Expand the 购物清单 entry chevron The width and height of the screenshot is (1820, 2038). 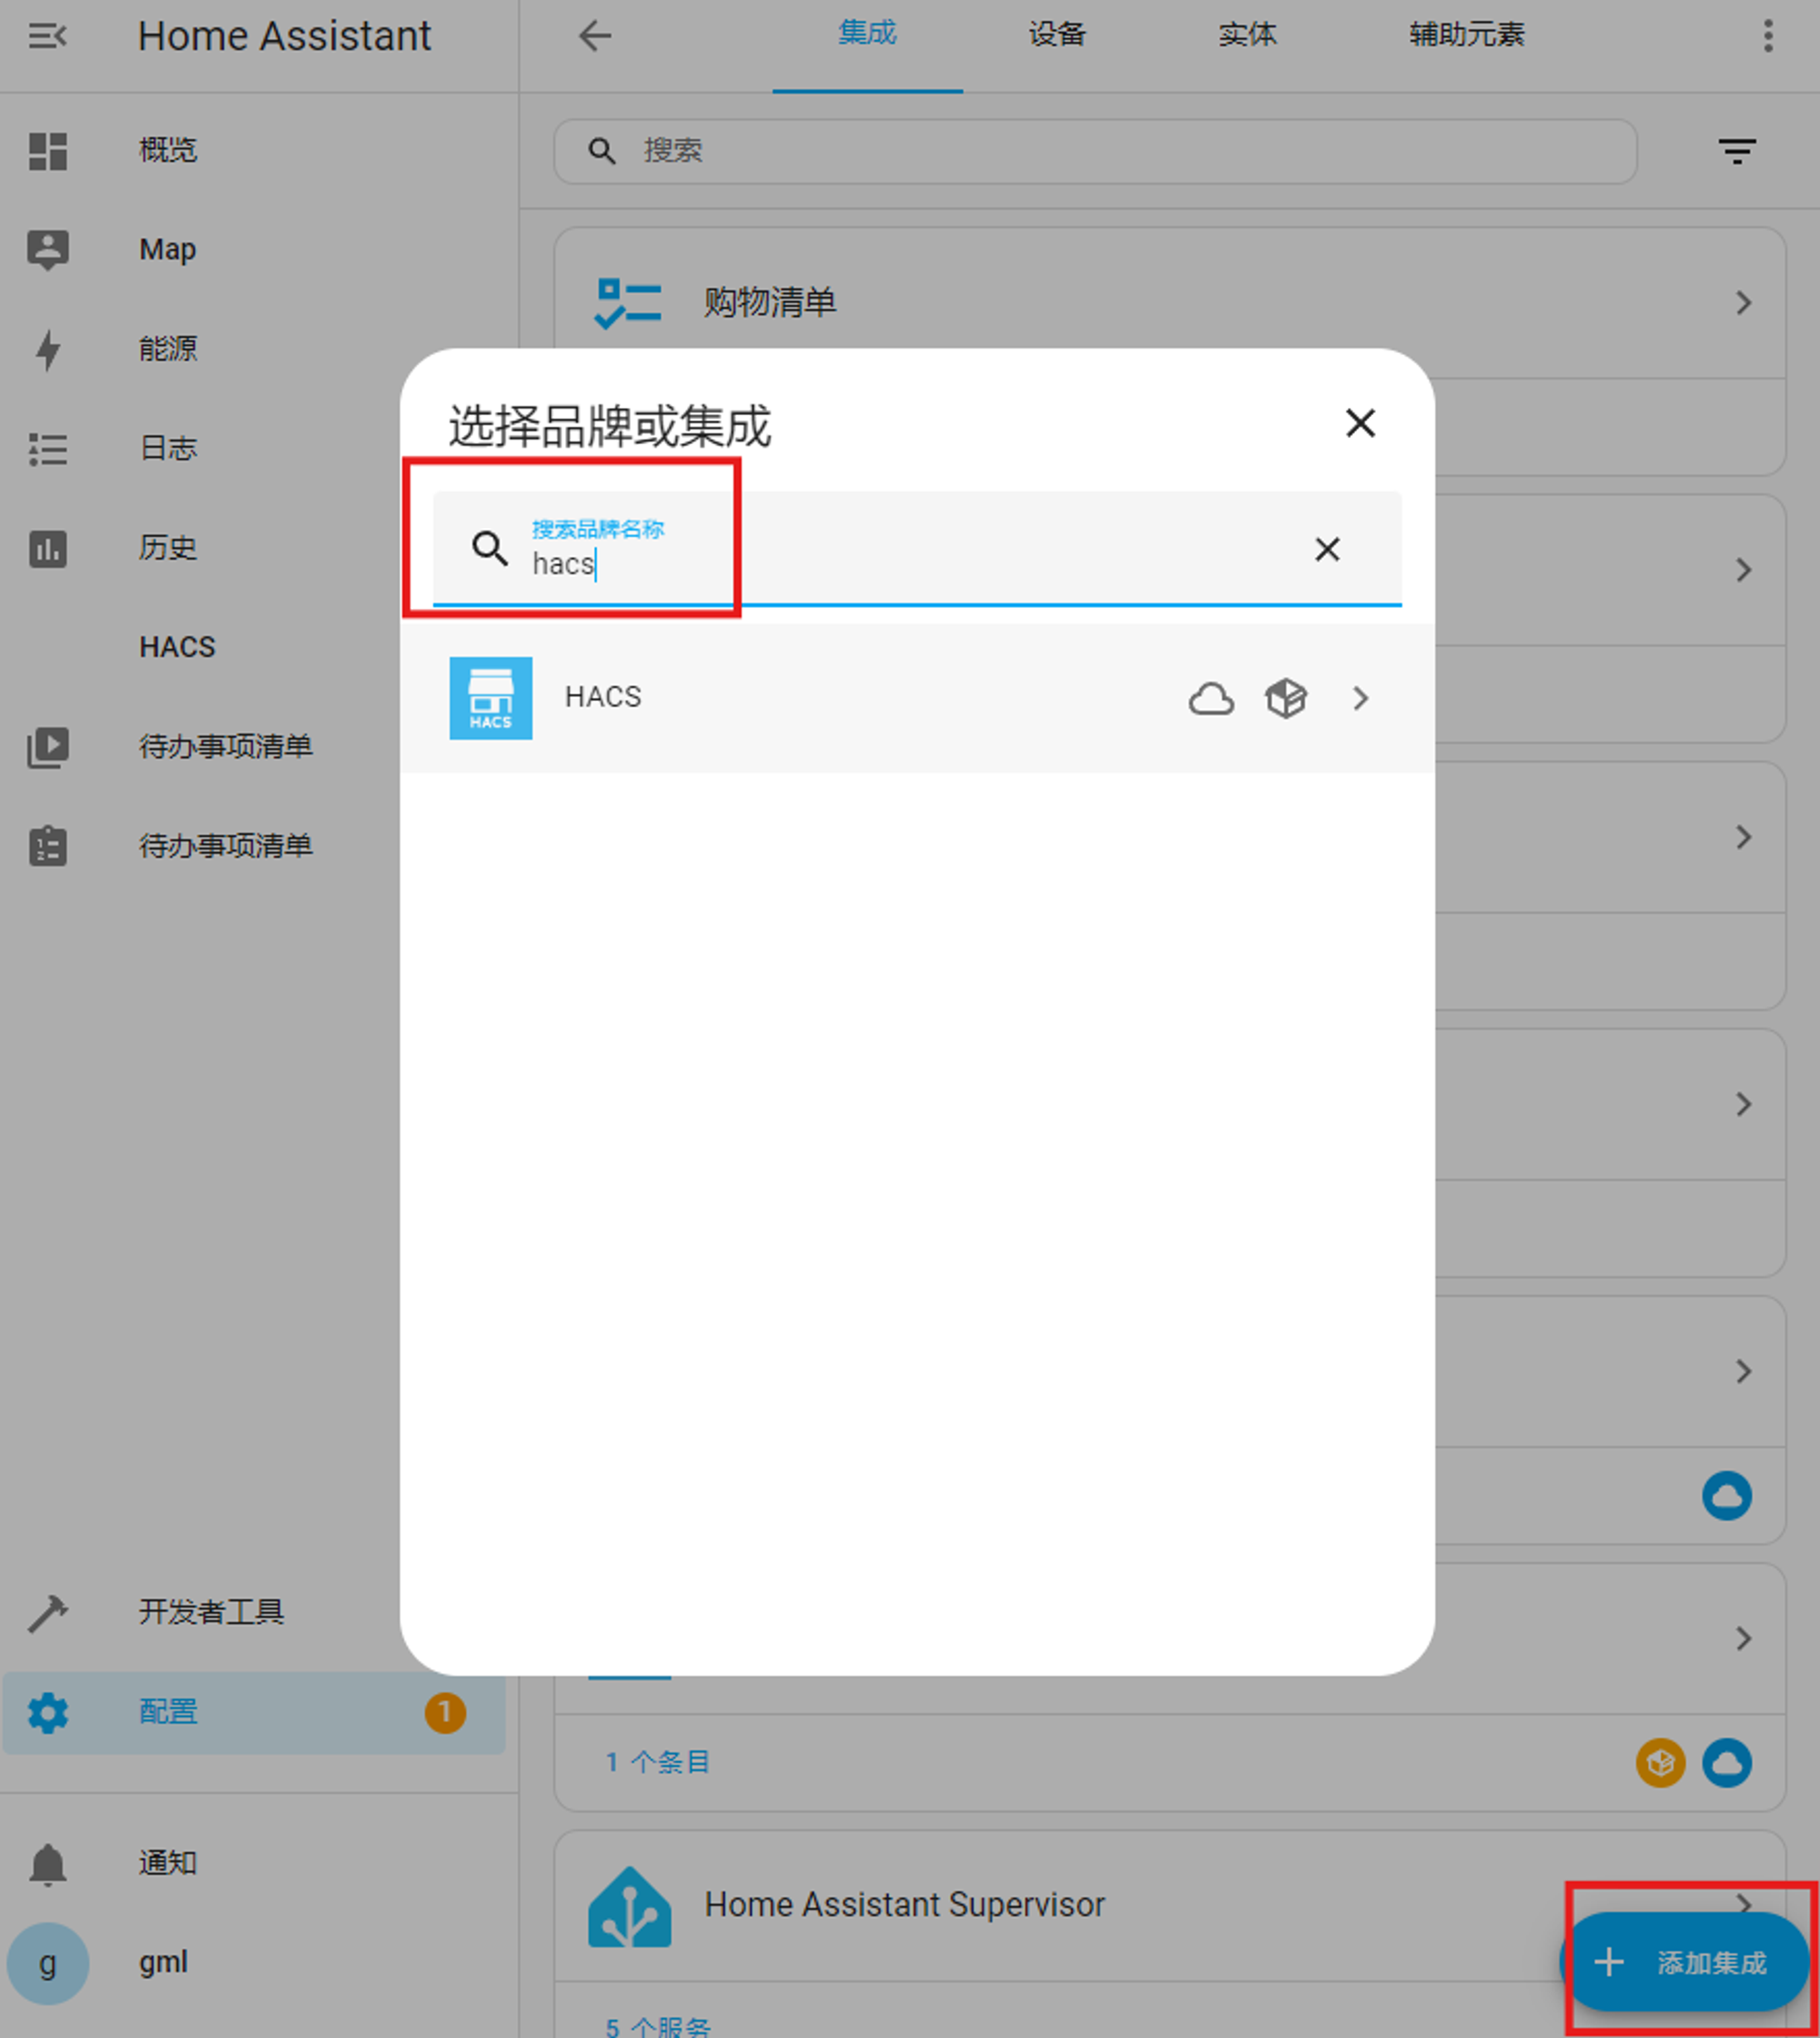(1744, 302)
